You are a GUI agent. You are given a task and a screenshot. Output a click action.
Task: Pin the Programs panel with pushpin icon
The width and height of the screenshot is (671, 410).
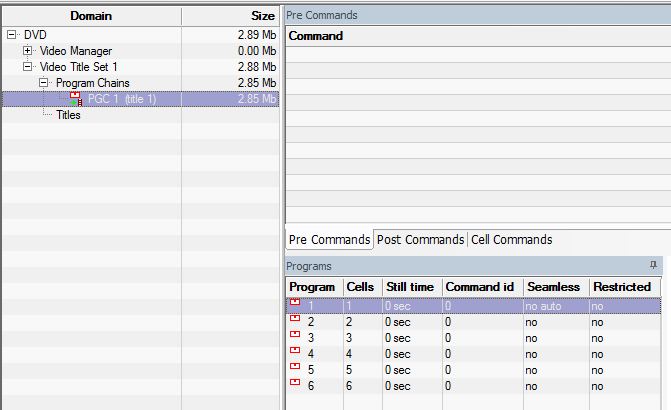653,265
